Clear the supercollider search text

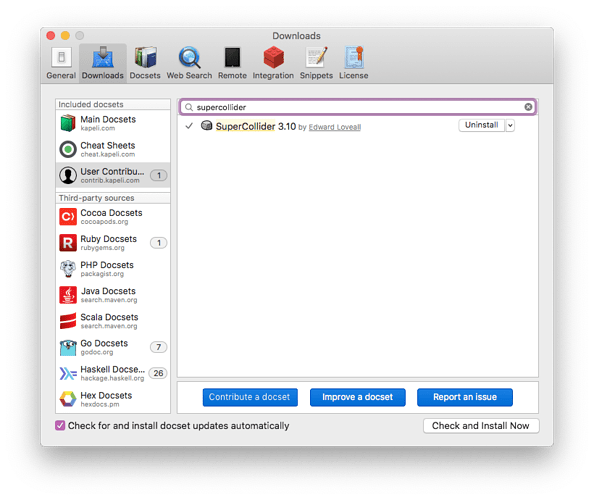[528, 107]
